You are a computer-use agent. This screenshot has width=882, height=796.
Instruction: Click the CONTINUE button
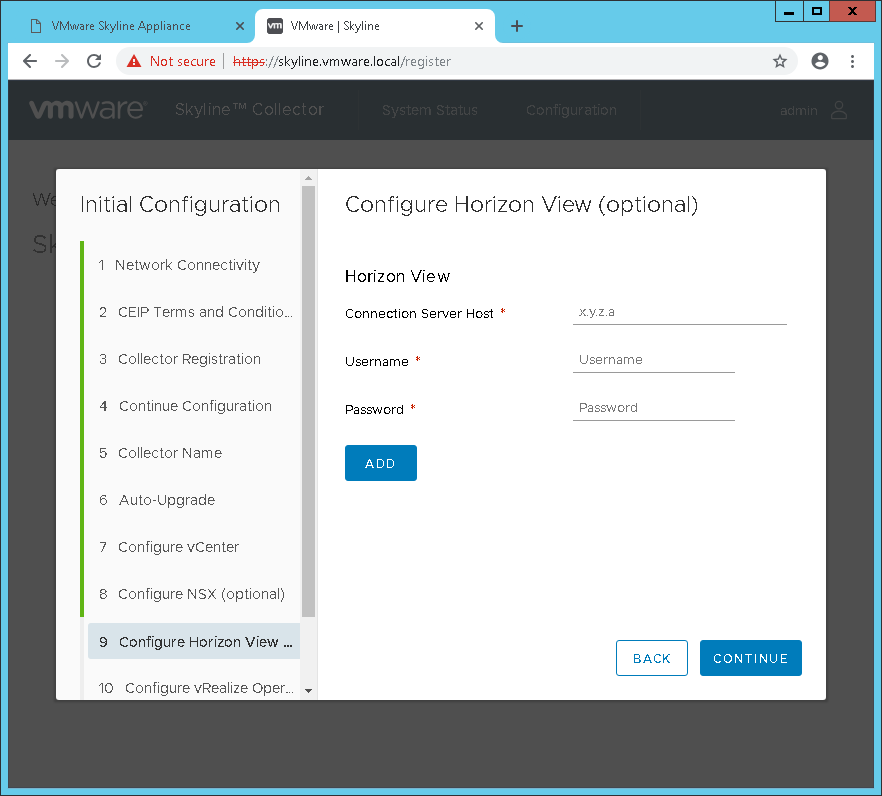[750, 658]
